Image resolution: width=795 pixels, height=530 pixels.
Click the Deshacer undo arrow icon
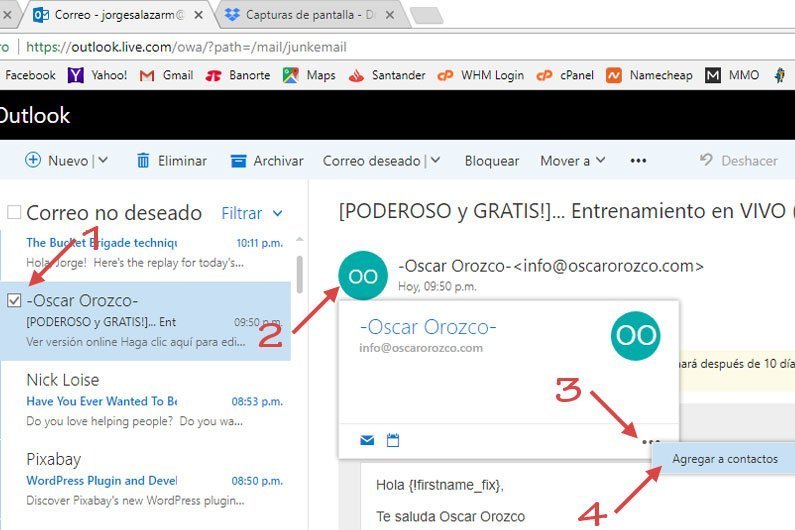(706, 159)
